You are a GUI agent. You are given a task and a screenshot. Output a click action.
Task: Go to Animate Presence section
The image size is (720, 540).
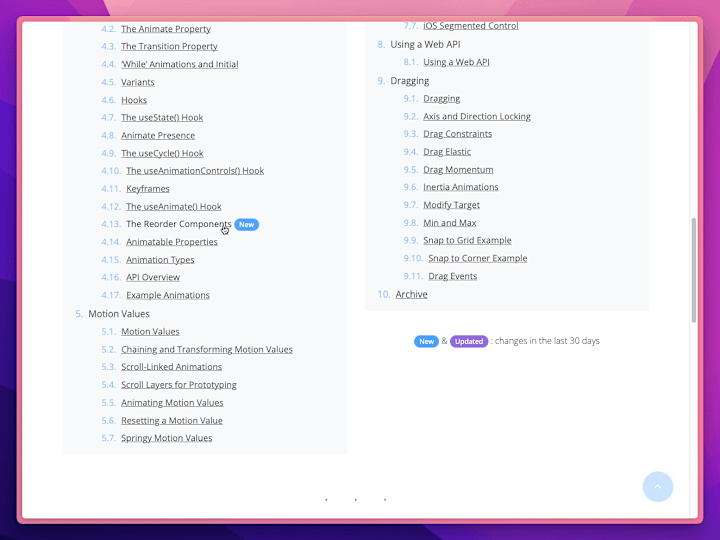158,135
